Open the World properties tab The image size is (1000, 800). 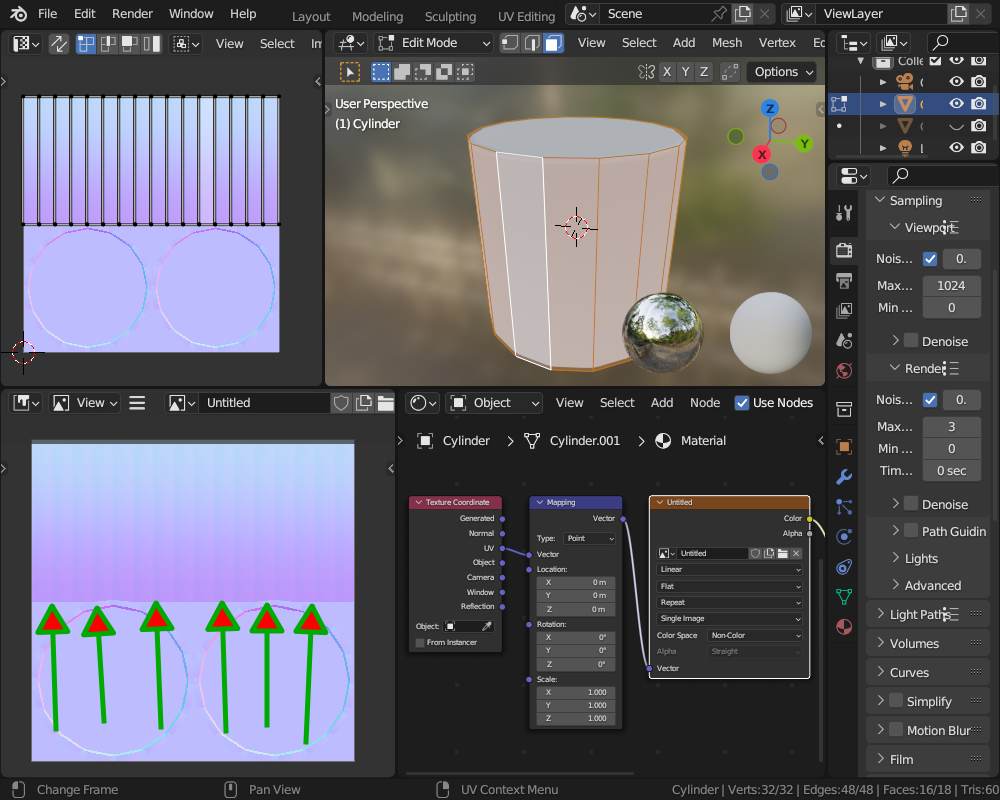[x=844, y=371]
